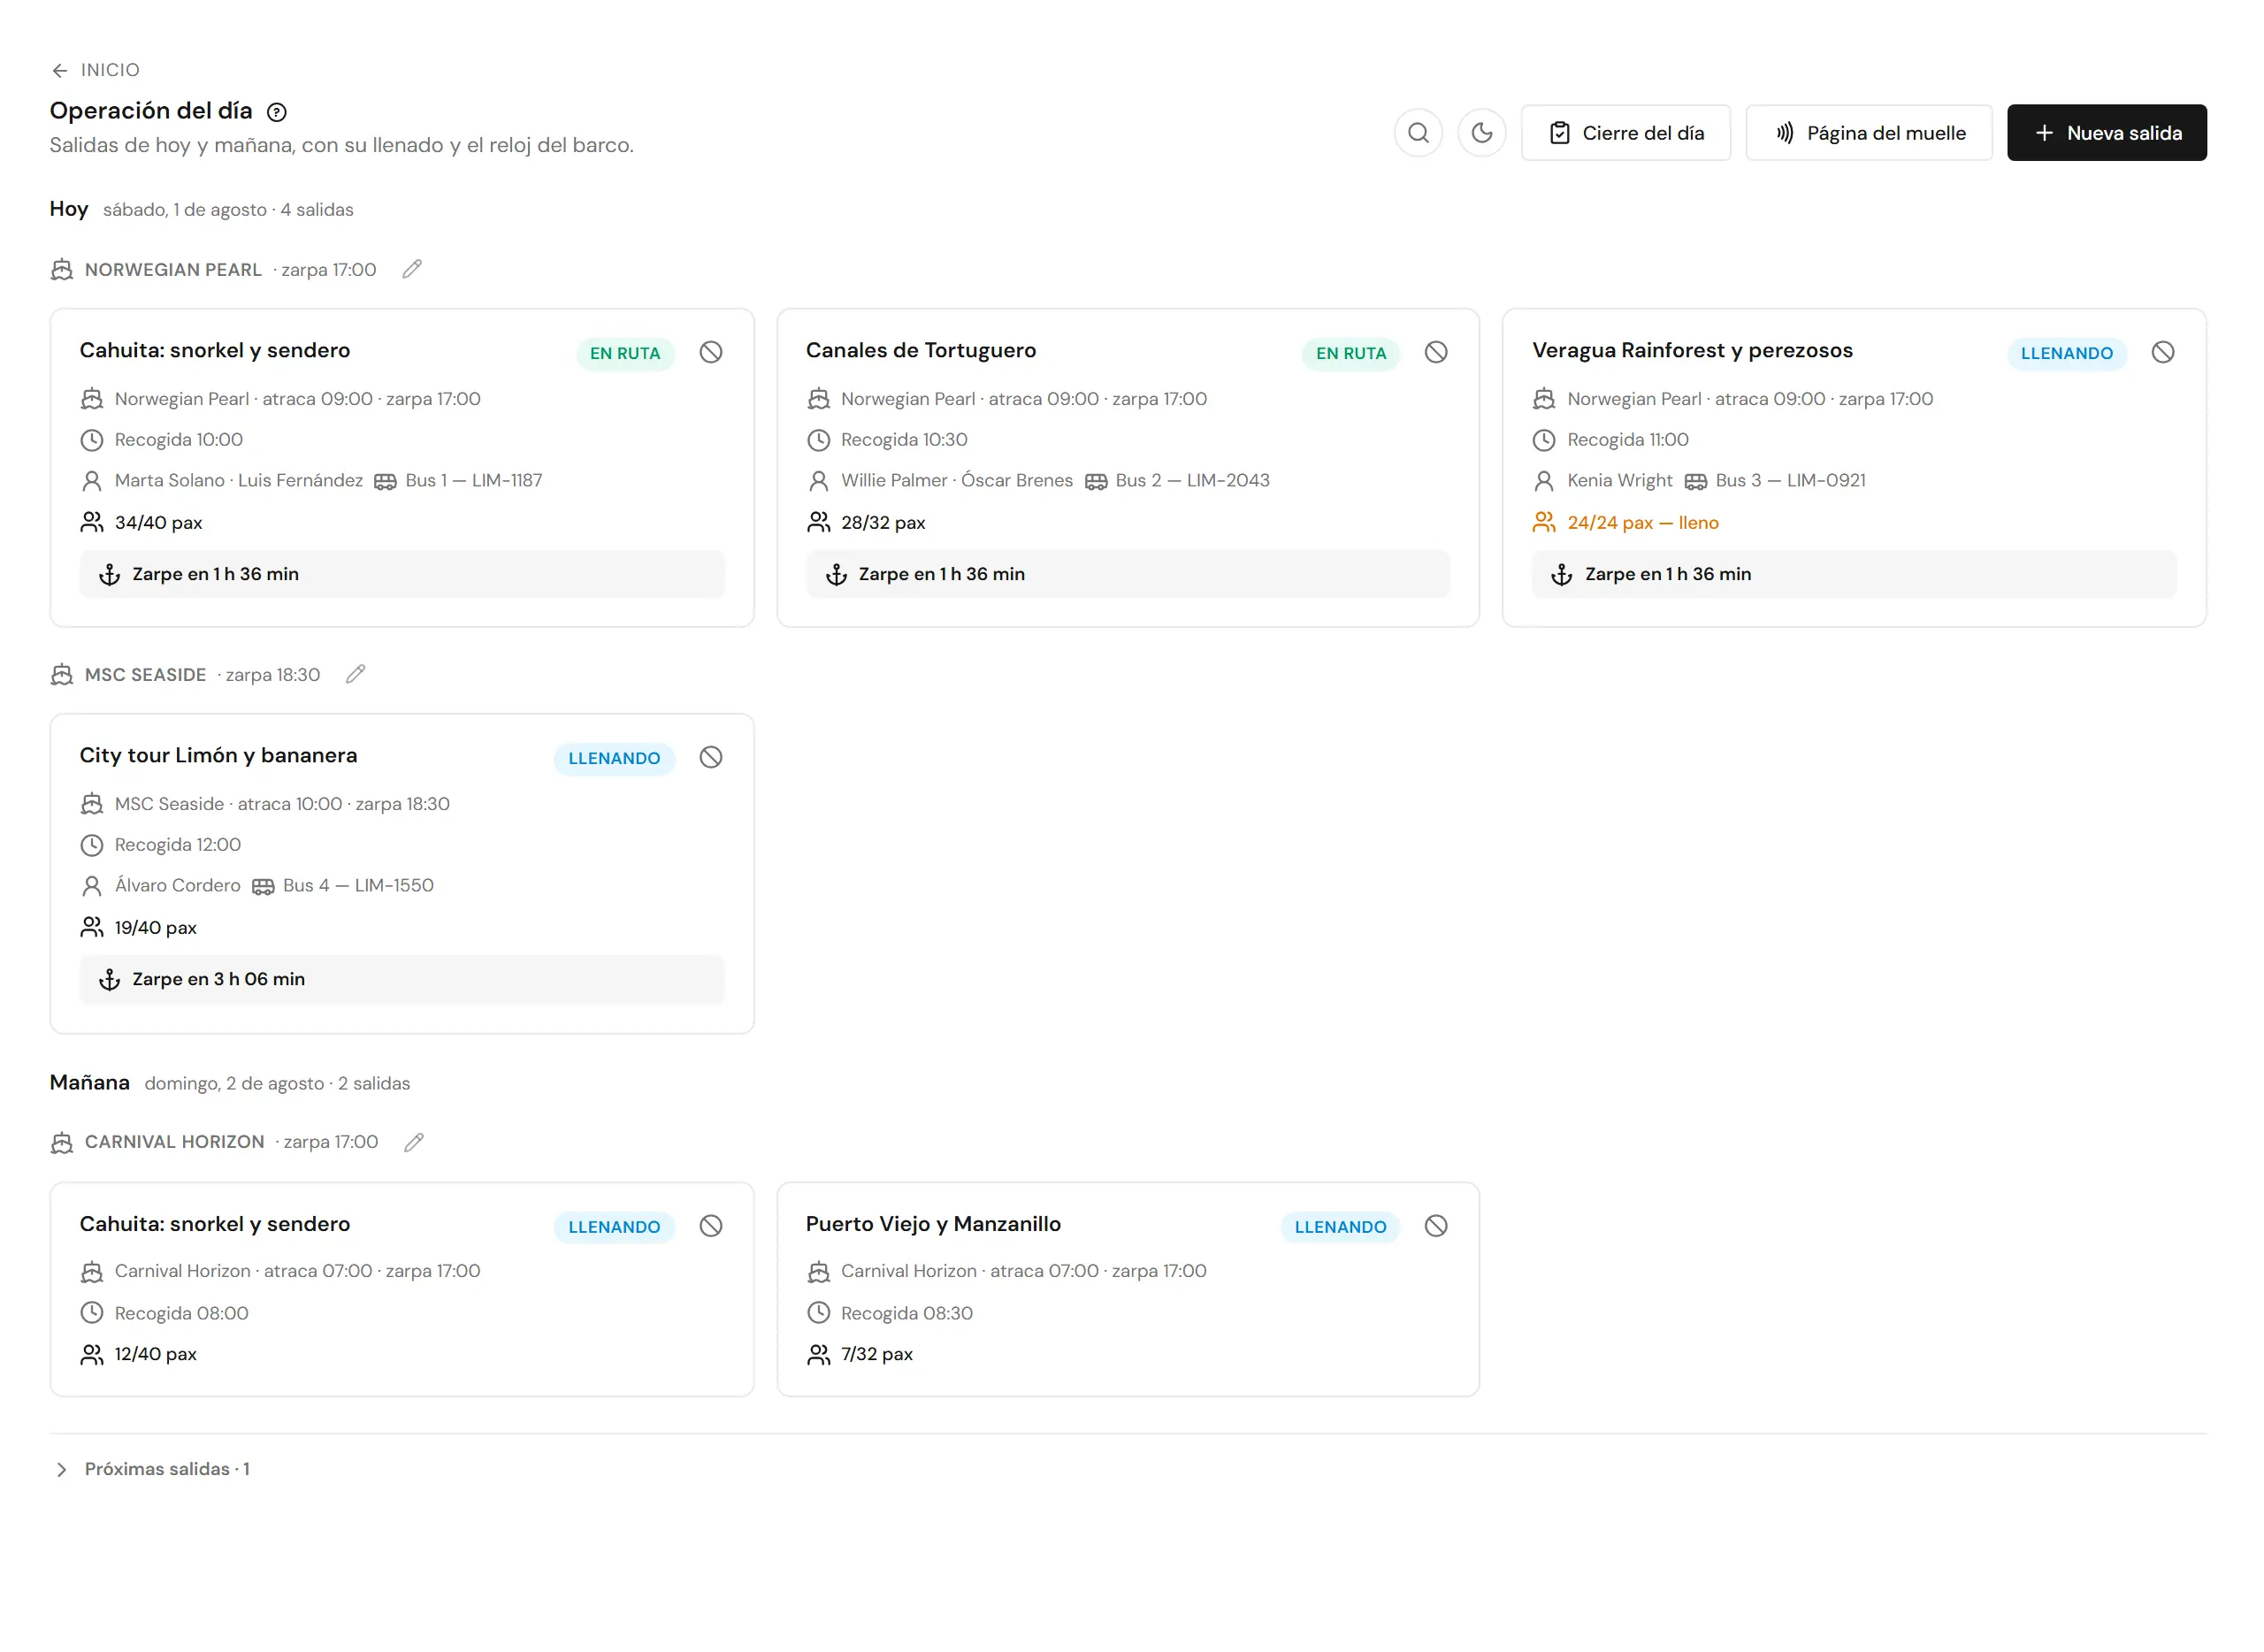2264x1652 pixels.
Task: Open City tour Limón y bananera title
Action: 218,755
